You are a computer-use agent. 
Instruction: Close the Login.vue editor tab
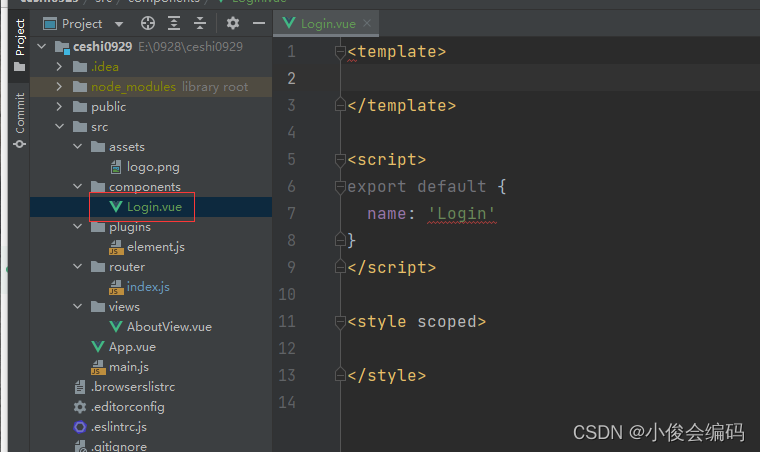pyautogui.click(x=367, y=23)
